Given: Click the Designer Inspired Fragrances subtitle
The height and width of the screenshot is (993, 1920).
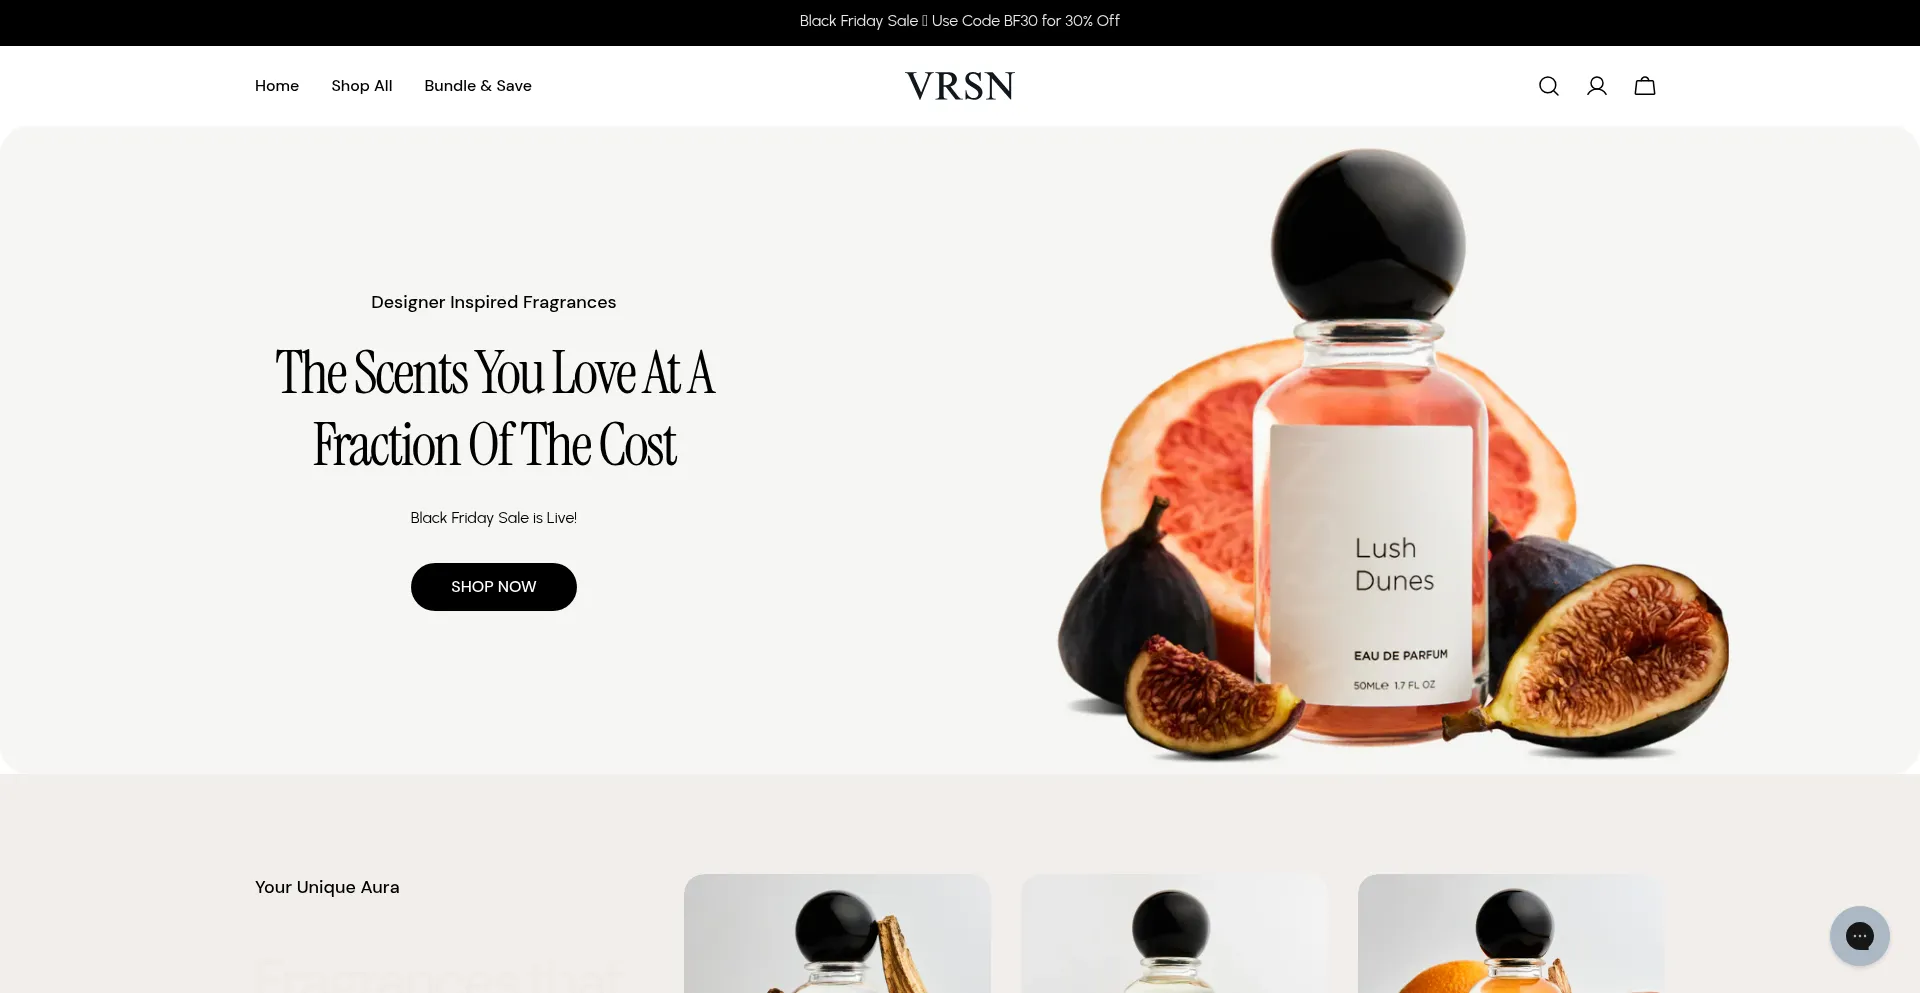Looking at the screenshot, I should pos(494,302).
